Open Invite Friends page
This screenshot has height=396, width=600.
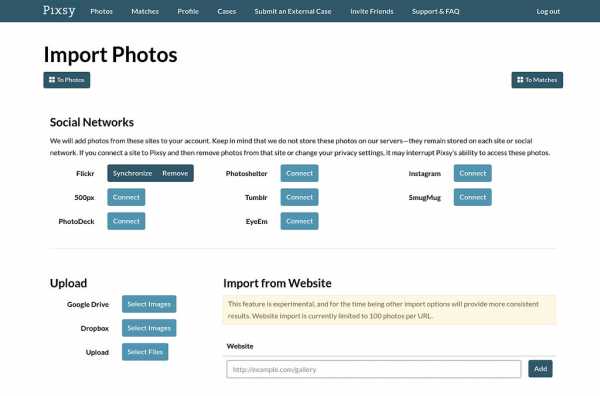point(372,11)
